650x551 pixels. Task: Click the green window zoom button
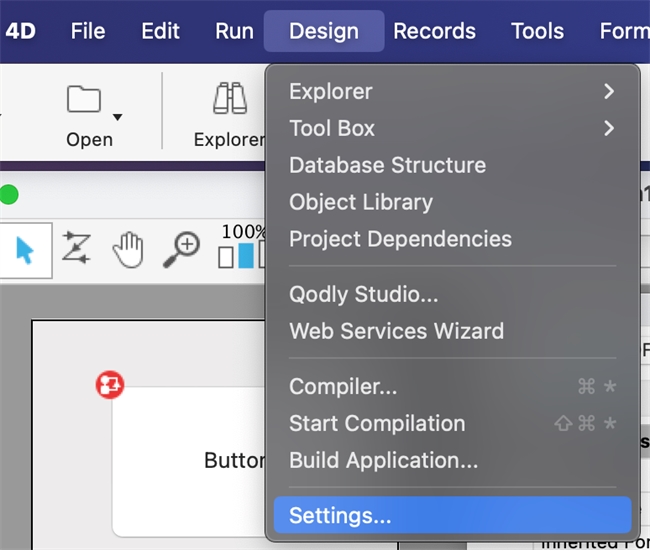click(8, 195)
